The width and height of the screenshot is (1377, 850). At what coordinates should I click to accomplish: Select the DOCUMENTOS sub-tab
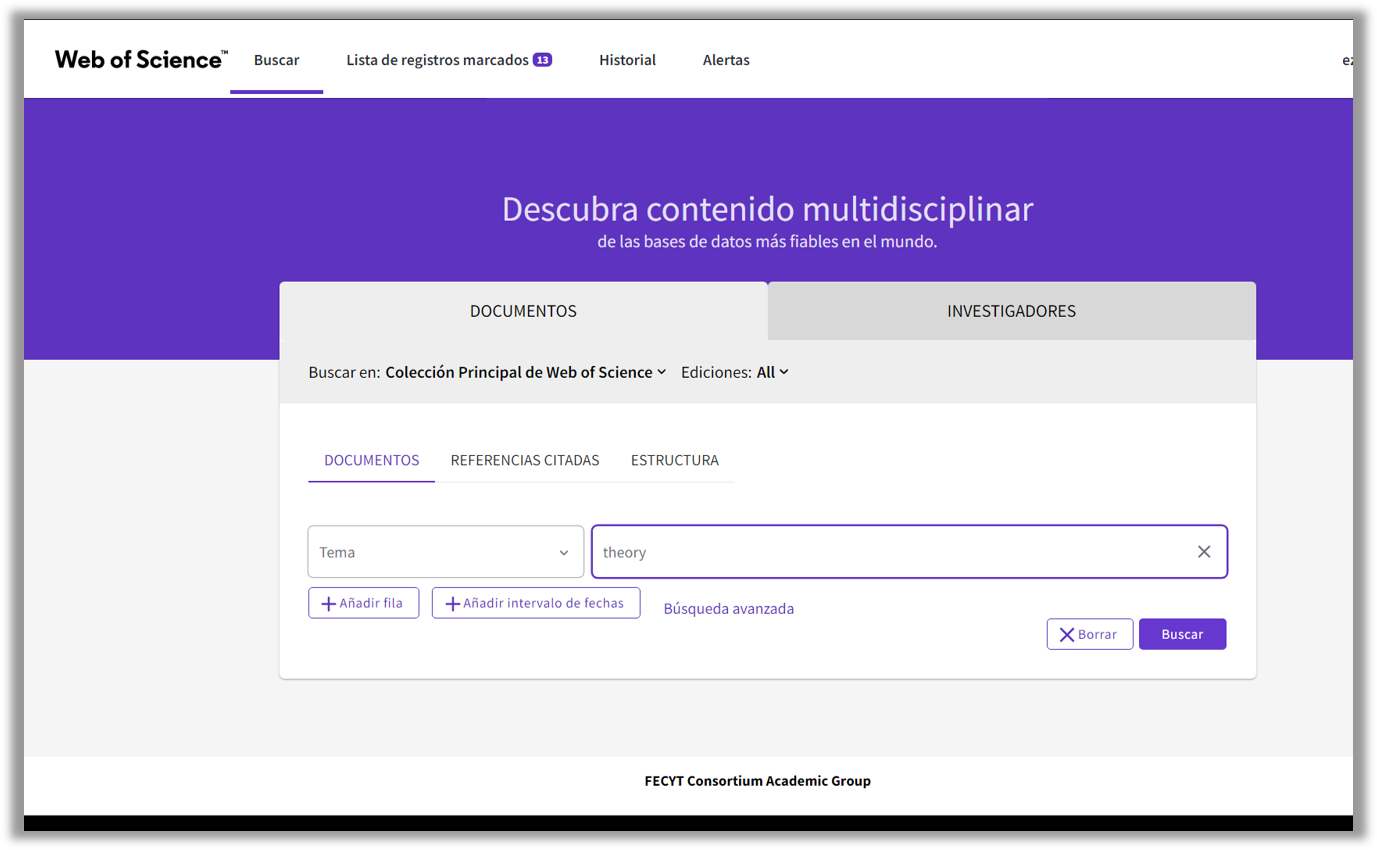371,460
